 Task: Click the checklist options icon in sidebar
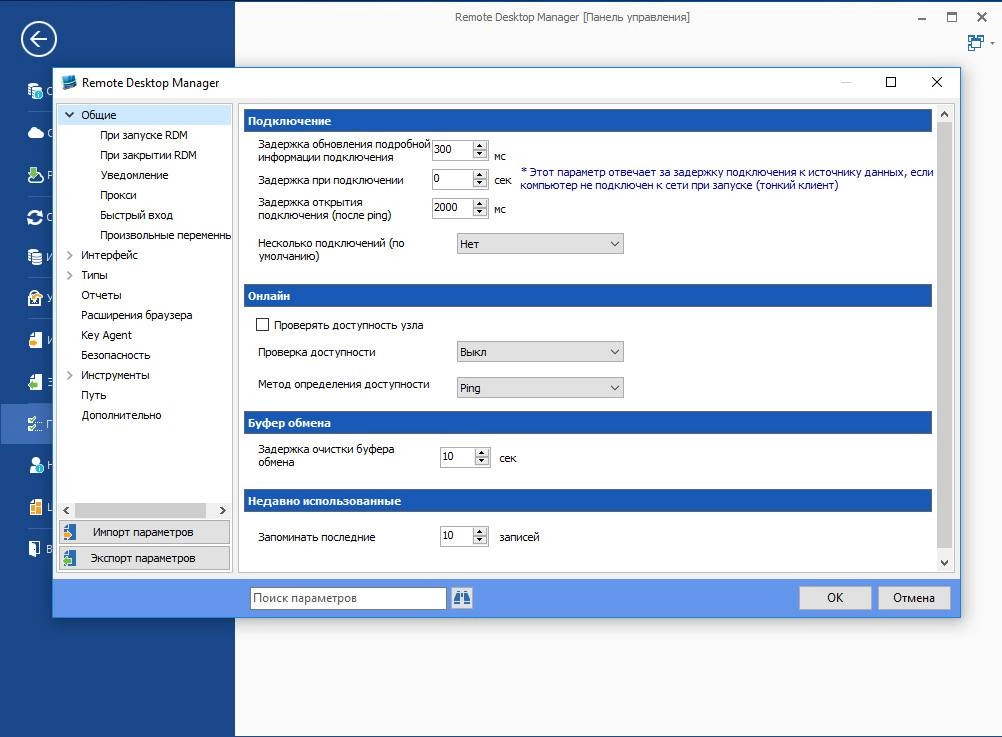tap(35, 423)
